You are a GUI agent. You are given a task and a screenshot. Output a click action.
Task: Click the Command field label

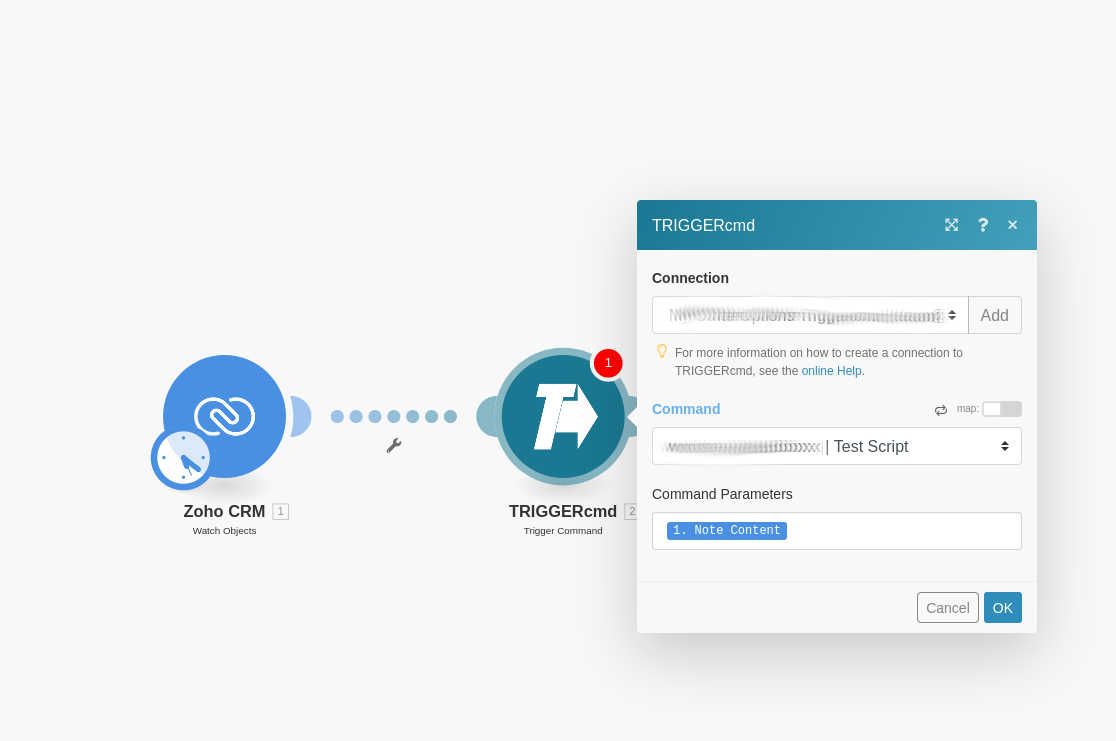(x=686, y=409)
